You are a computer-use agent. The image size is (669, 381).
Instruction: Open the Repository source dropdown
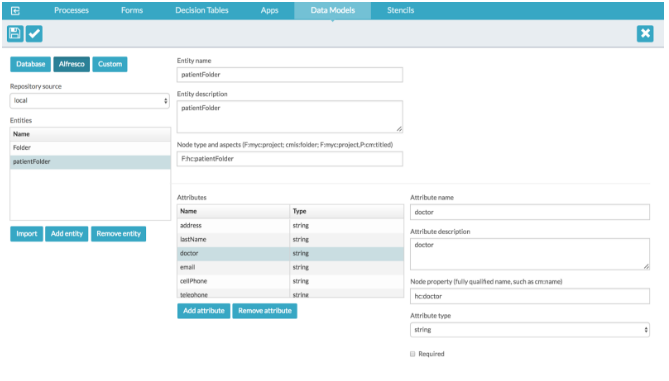(x=90, y=101)
